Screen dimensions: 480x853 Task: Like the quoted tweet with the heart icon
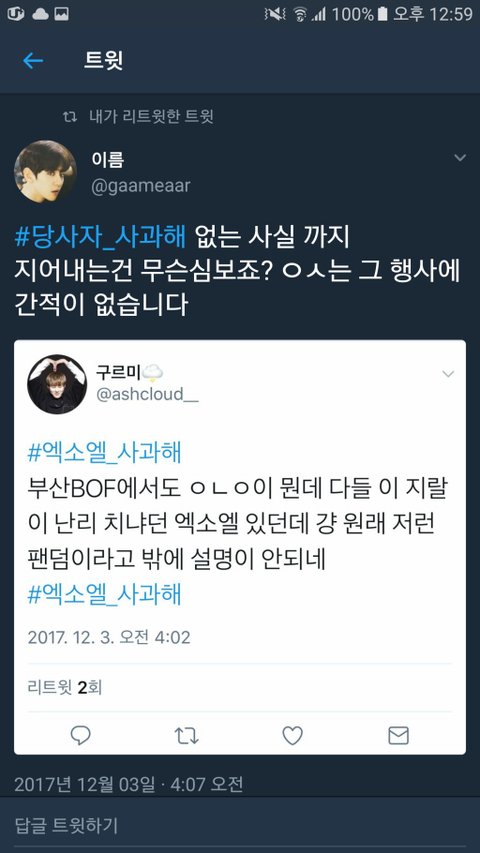point(292,735)
